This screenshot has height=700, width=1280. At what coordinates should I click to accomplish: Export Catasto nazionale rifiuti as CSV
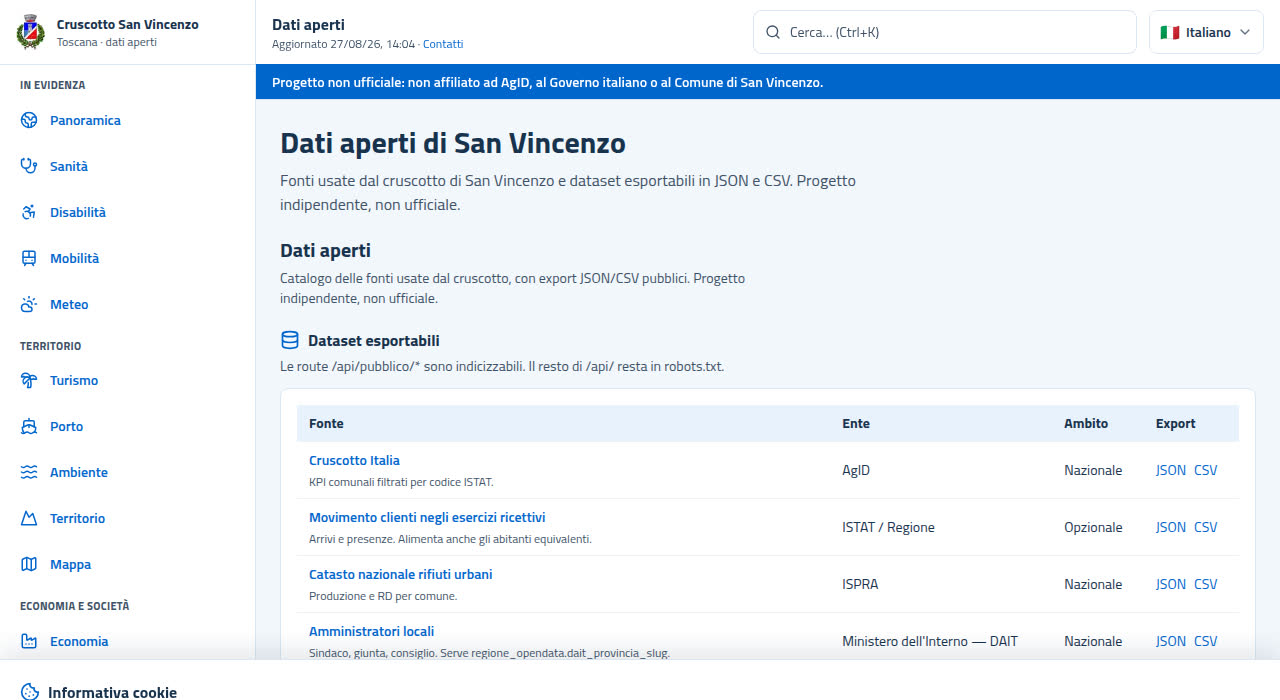click(1206, 584)
